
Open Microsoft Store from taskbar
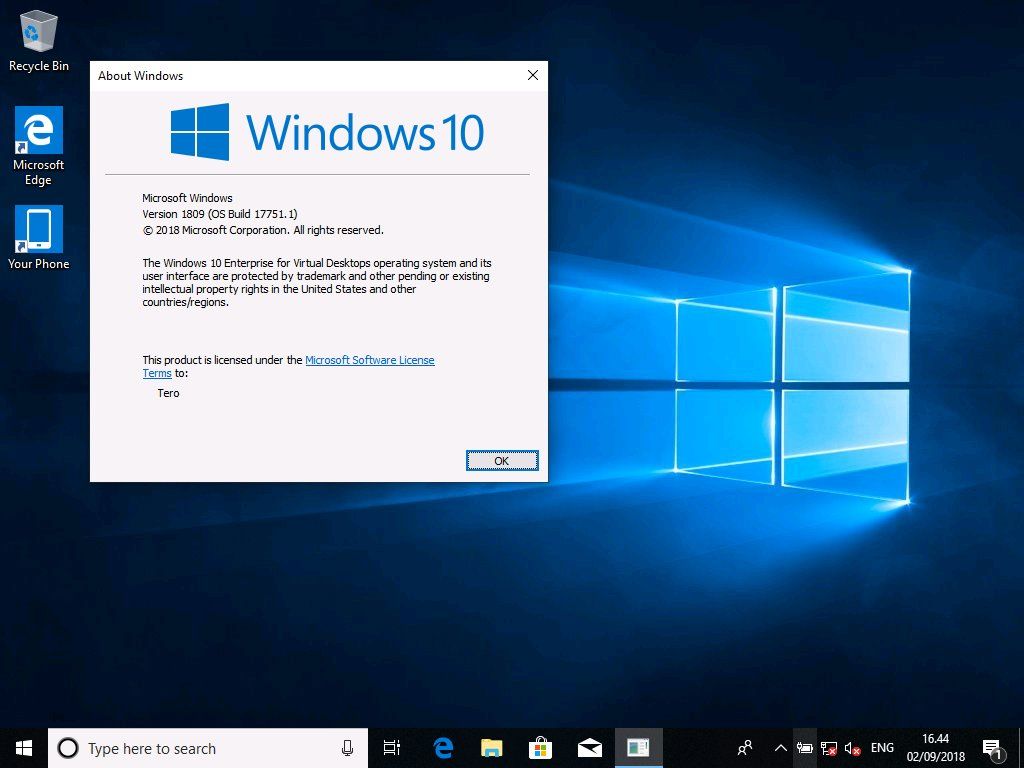point(541,748)
